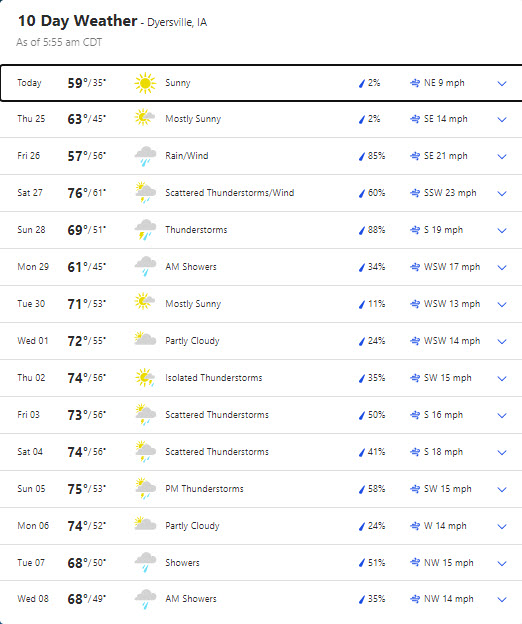Click the 34% precipitation value
522x624 pixels.
click(x=376, y=267)
